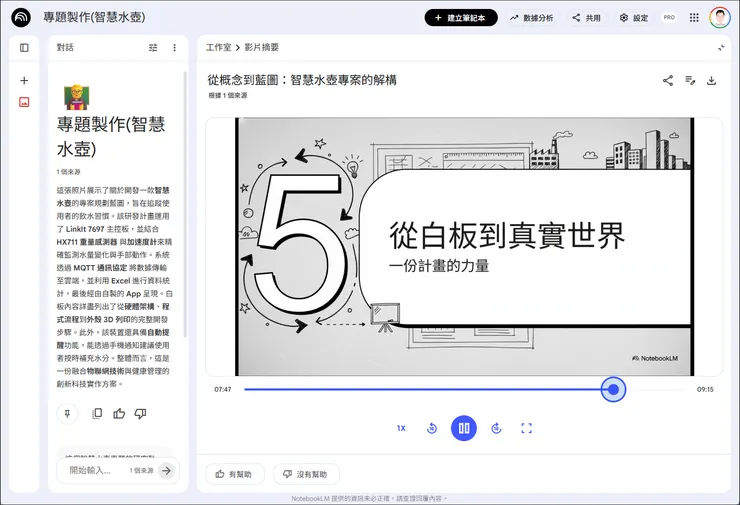
Task: Add a source with the plus icon
Action: 24,80
